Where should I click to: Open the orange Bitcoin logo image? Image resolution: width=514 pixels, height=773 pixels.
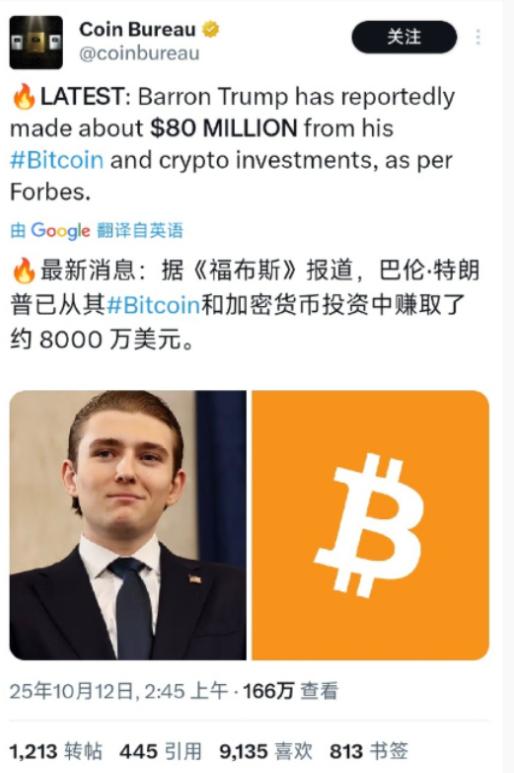tap(371, 525)
